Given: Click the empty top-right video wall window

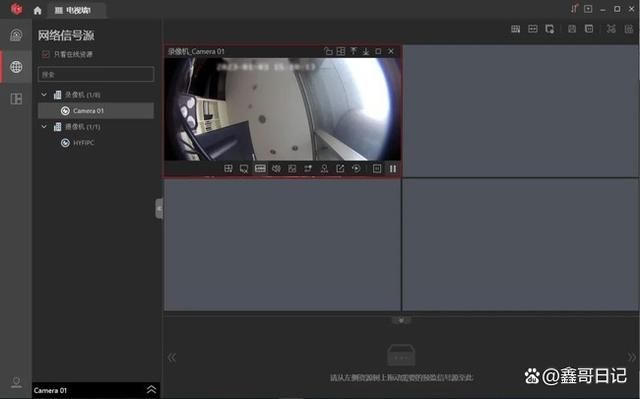Looking at the screenshot, I should pyautogui.click(x=521, y=111).
